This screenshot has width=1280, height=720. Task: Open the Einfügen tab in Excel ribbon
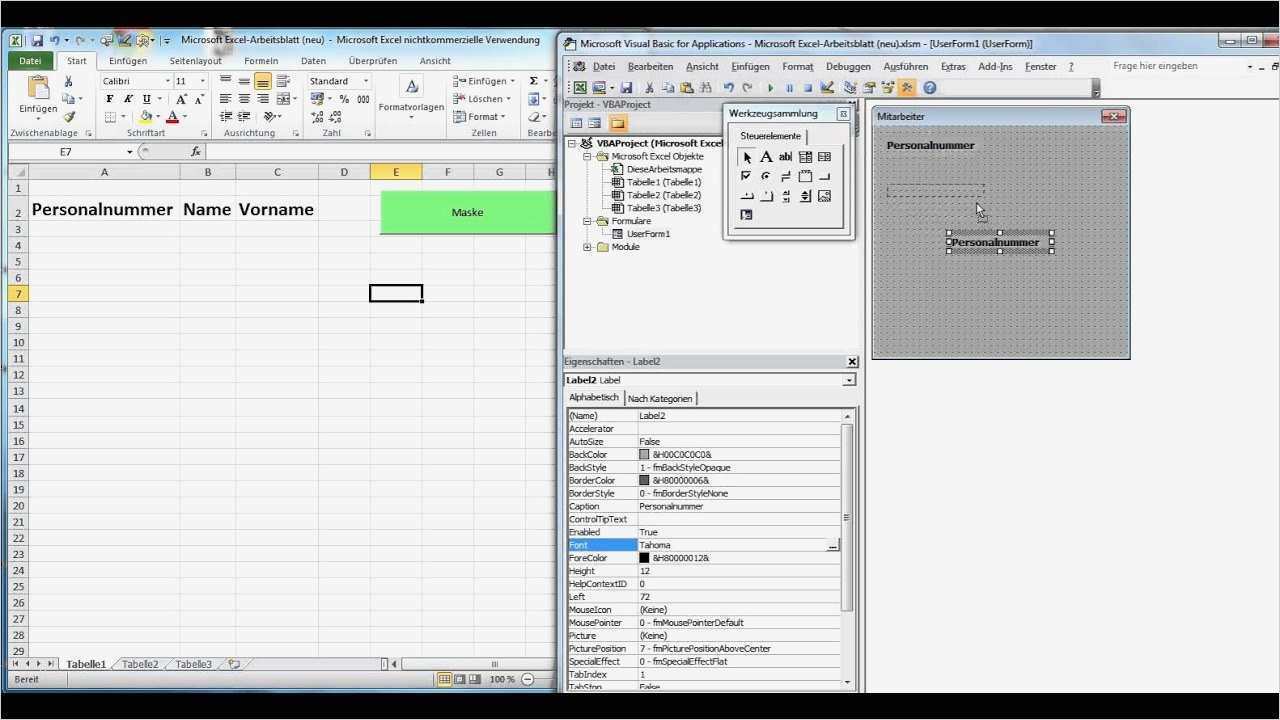tap(128, 61)
